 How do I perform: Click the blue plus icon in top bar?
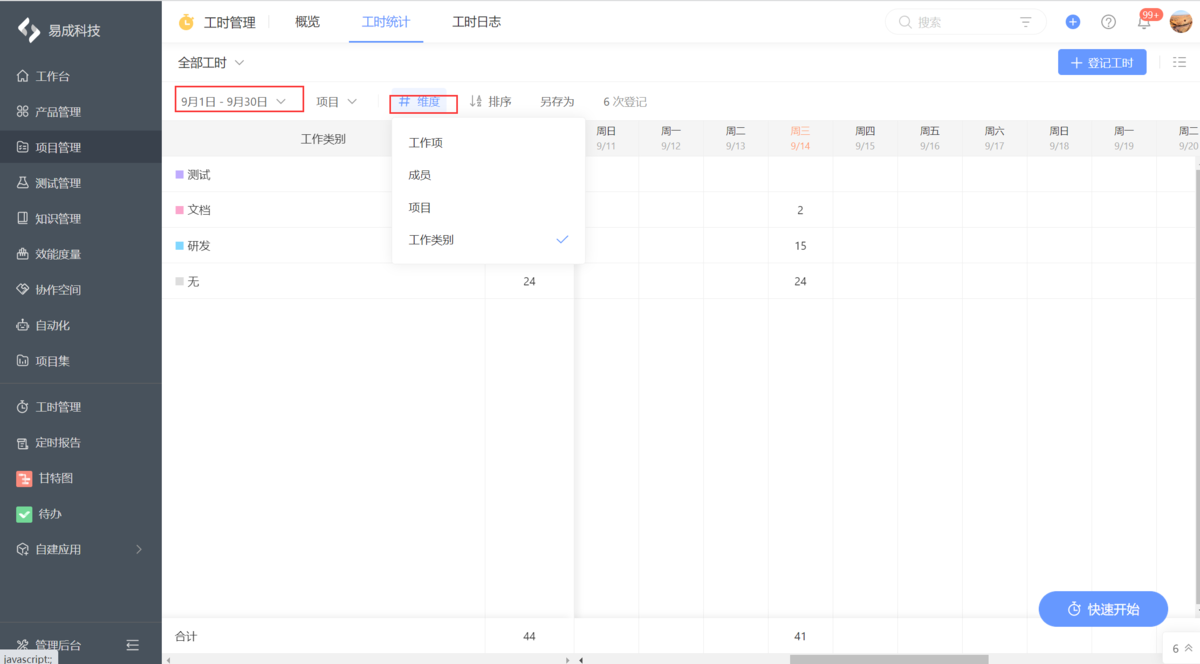coord(1072,21)
